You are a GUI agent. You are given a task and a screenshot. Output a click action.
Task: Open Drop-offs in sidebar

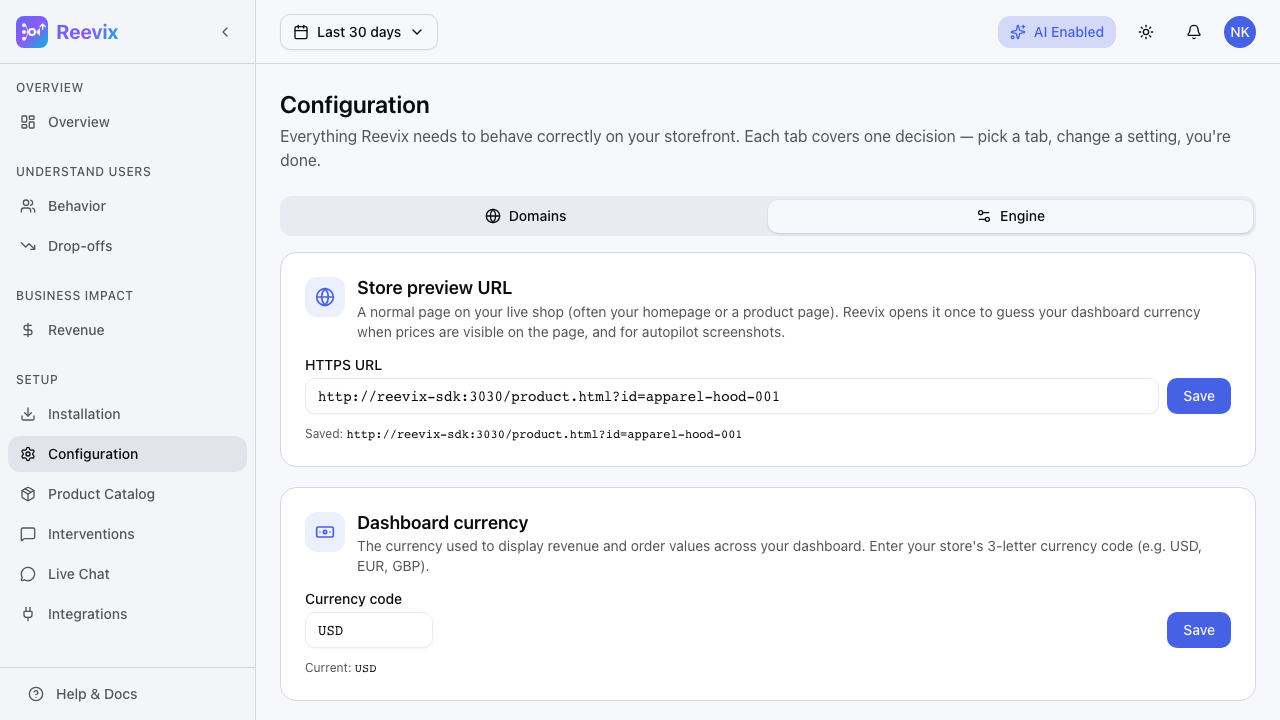(x=127, y=246)
